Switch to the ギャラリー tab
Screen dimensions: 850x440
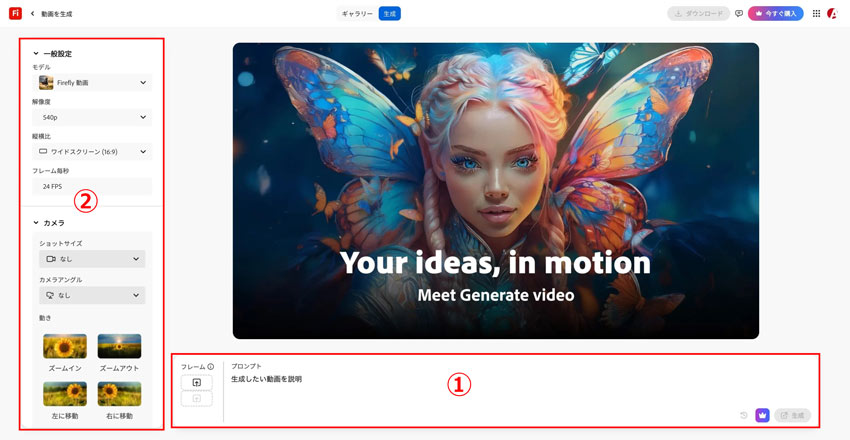(x=357, y=14)
